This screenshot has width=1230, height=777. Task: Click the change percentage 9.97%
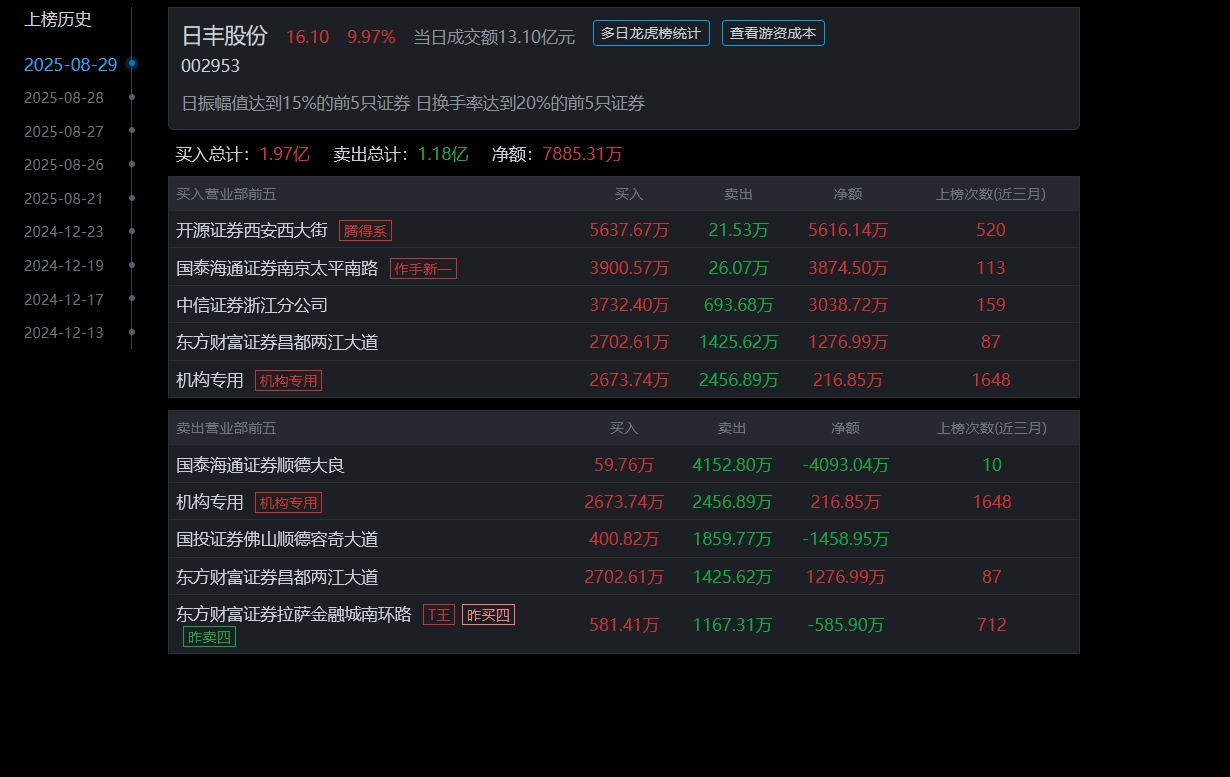[x=371, y=37]
